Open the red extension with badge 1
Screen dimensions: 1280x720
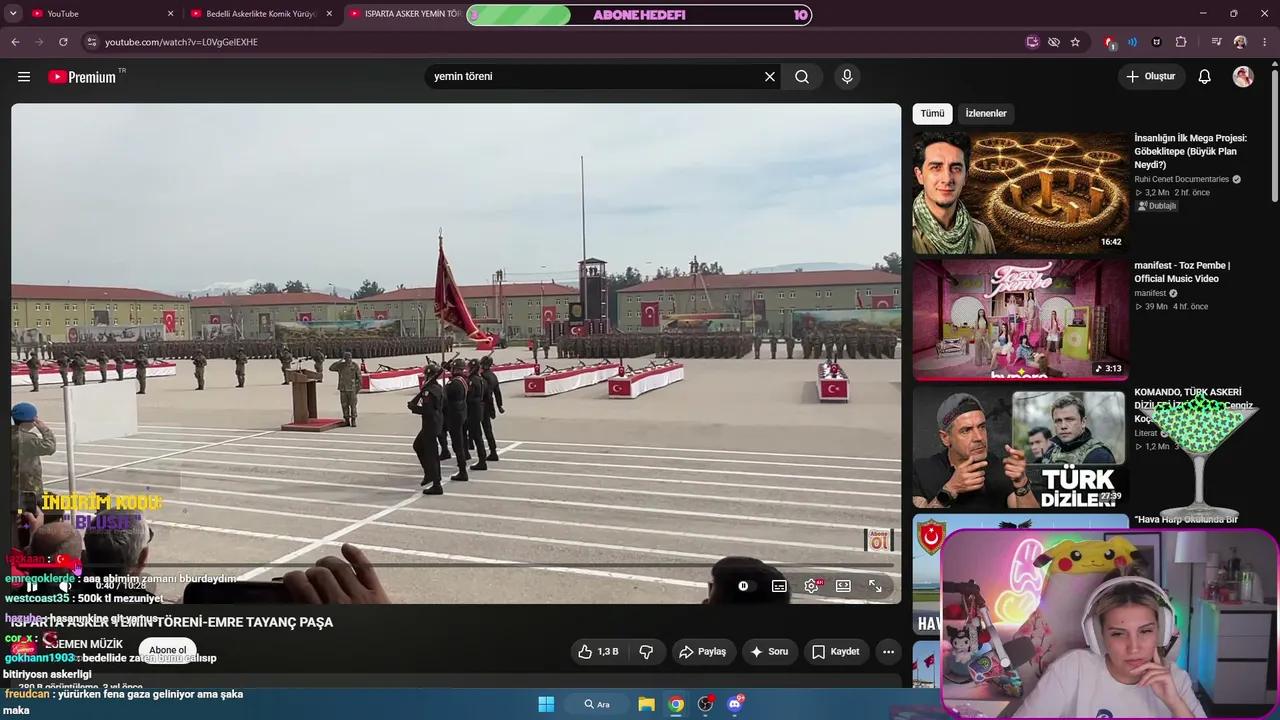(1109, 42)
